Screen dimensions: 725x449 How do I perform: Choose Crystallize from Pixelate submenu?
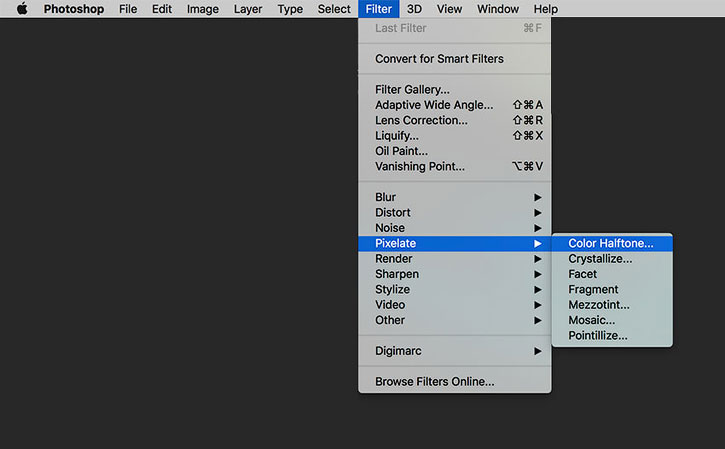(612, 258)
